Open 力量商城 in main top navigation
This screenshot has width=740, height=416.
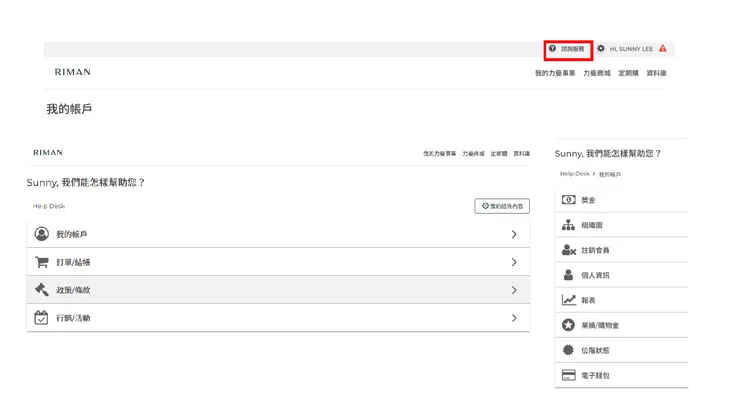pyautogui.click(x=597, y=73)
